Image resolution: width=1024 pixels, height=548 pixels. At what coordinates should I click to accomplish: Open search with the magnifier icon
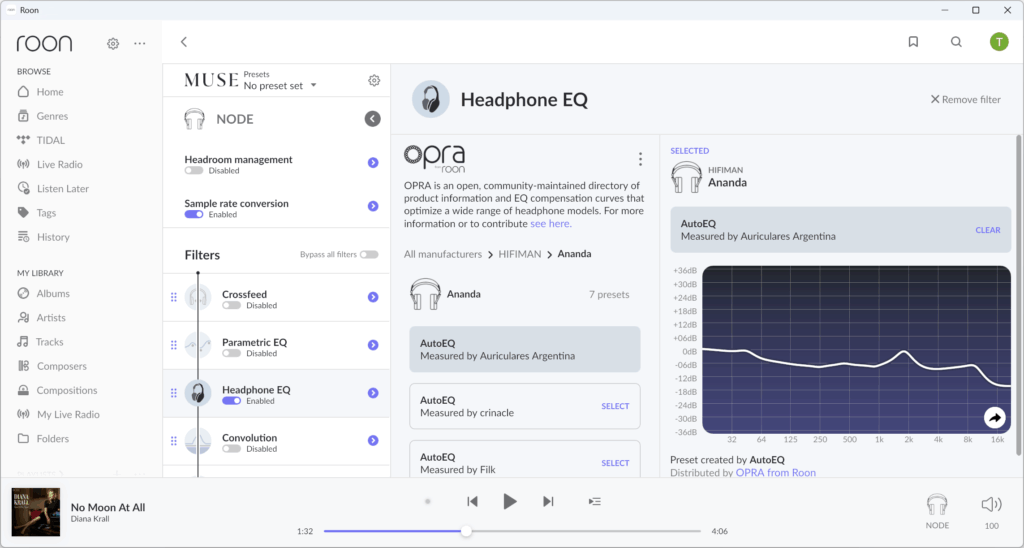(x=956, y=42)
